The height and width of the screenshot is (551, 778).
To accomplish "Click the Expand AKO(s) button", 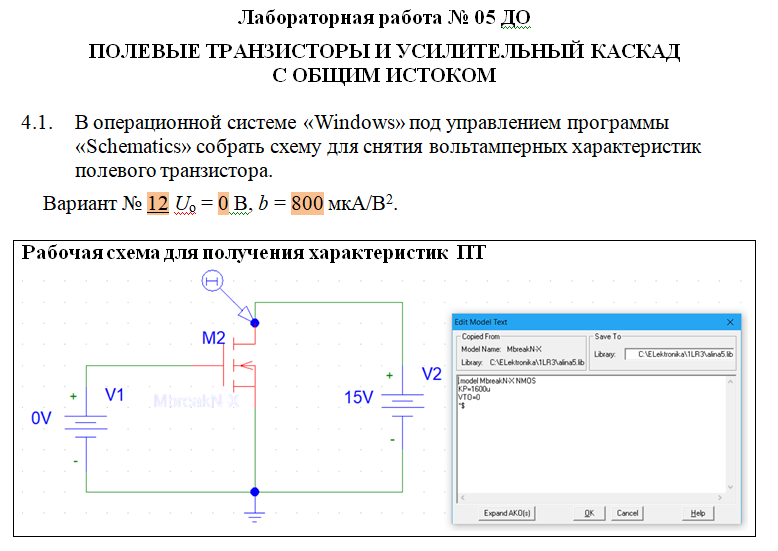I will tap(507, 513).
